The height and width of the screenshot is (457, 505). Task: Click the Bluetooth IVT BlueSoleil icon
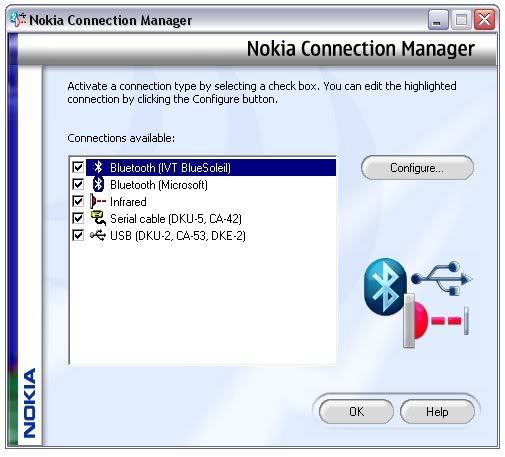pos(98,167)
